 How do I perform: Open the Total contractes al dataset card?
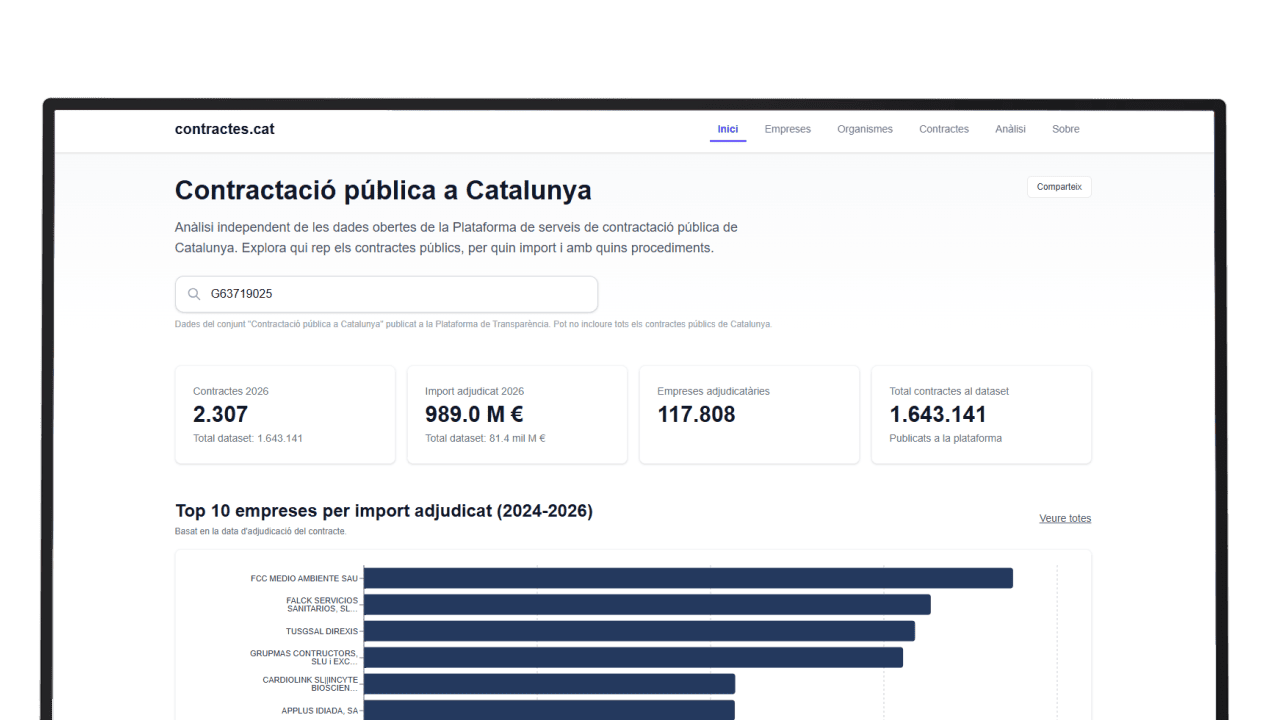click(x=981, y=415)
